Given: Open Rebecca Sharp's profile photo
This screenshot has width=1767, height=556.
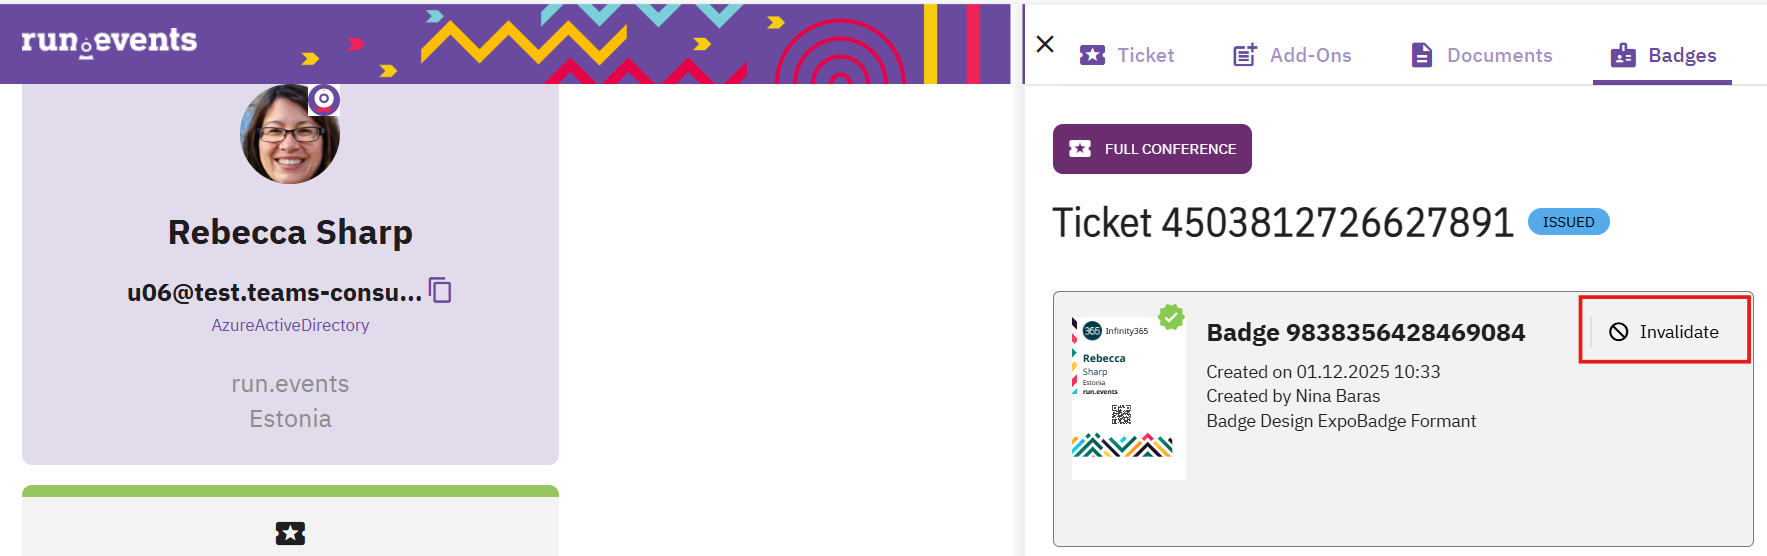Looking at the screenshot, I should click(289, 135).
